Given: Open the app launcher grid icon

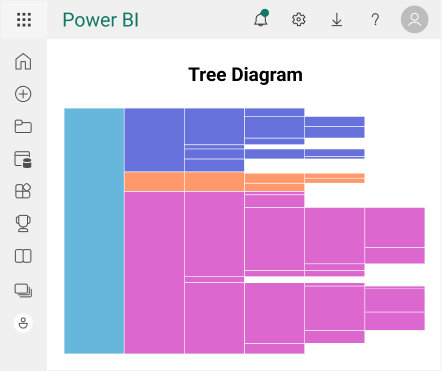Looking at the screenshot, I should (24, 20).
